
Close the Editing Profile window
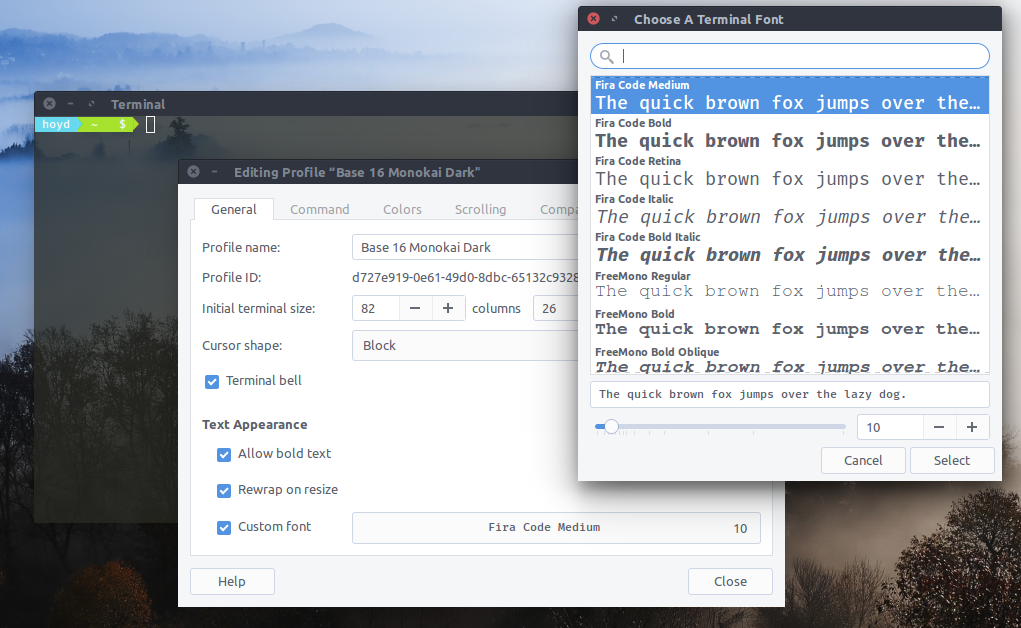click(x=193, y=172)
